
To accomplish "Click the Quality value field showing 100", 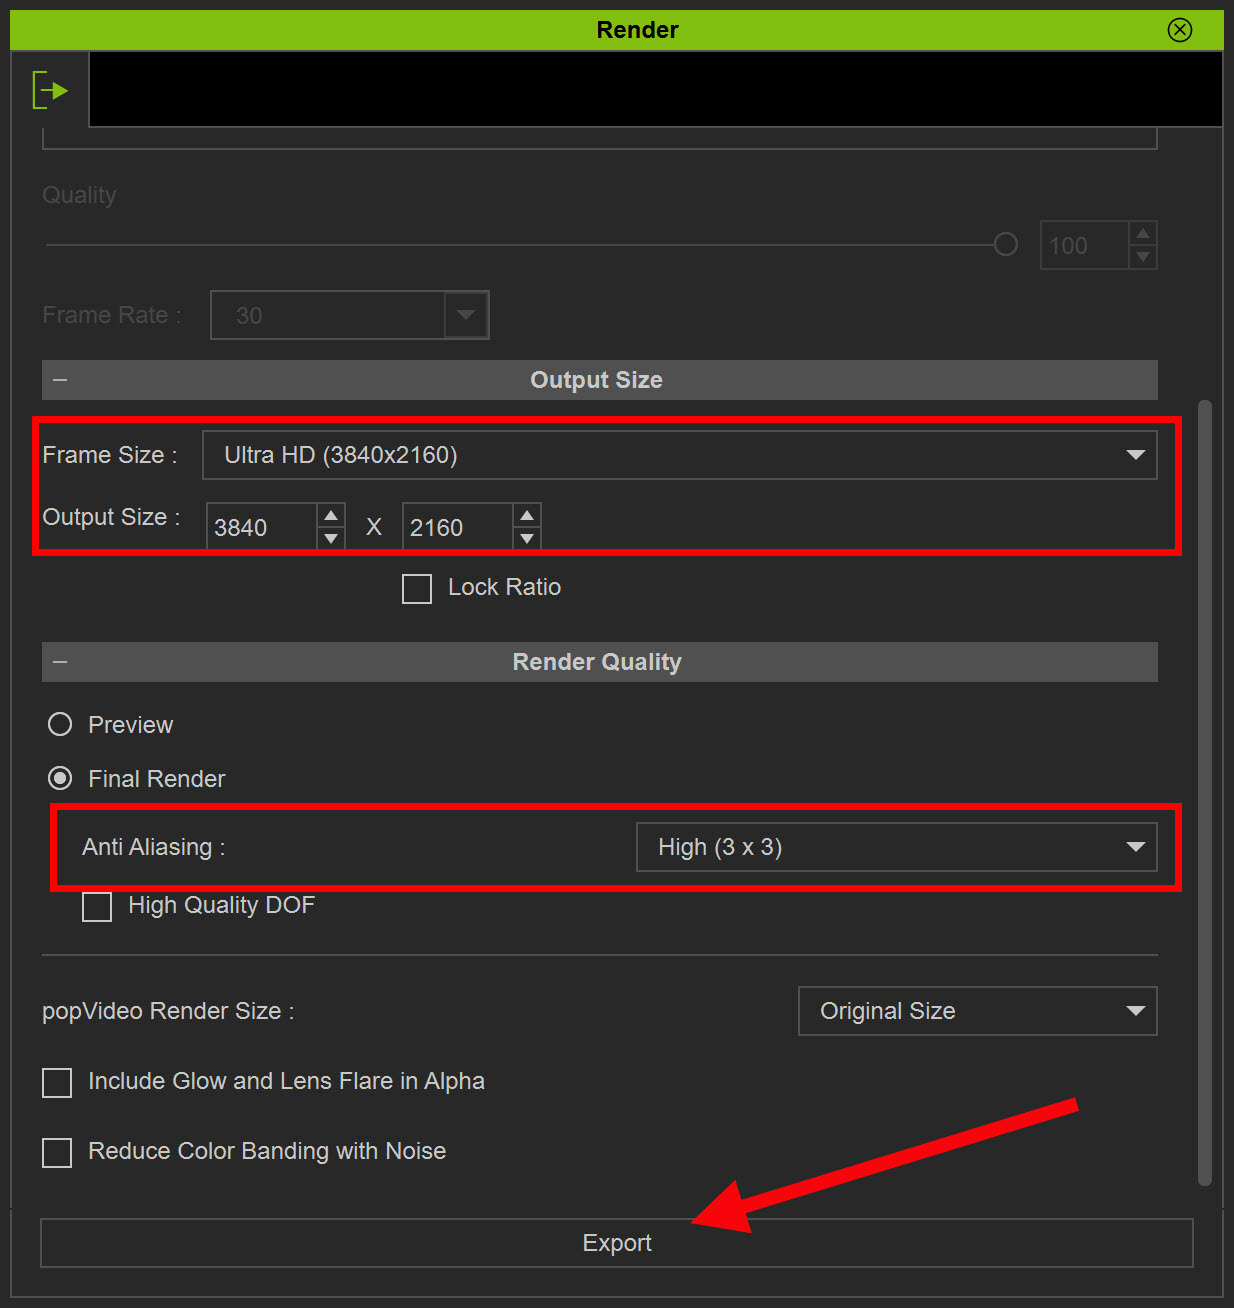I will 1085,245.
